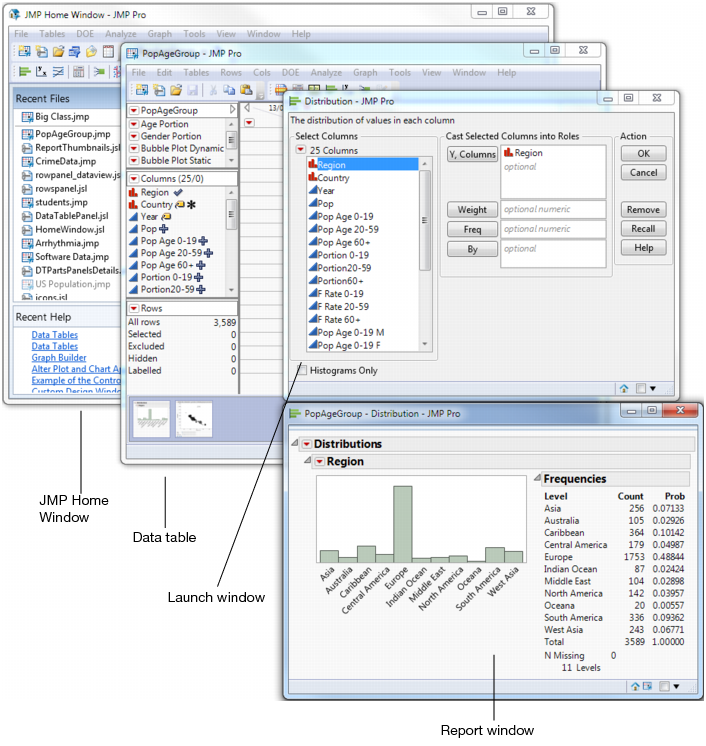Open the Rows menu in PopAgeGroup window
This screenshot has height=746, width=706.
tap(231, 73)
